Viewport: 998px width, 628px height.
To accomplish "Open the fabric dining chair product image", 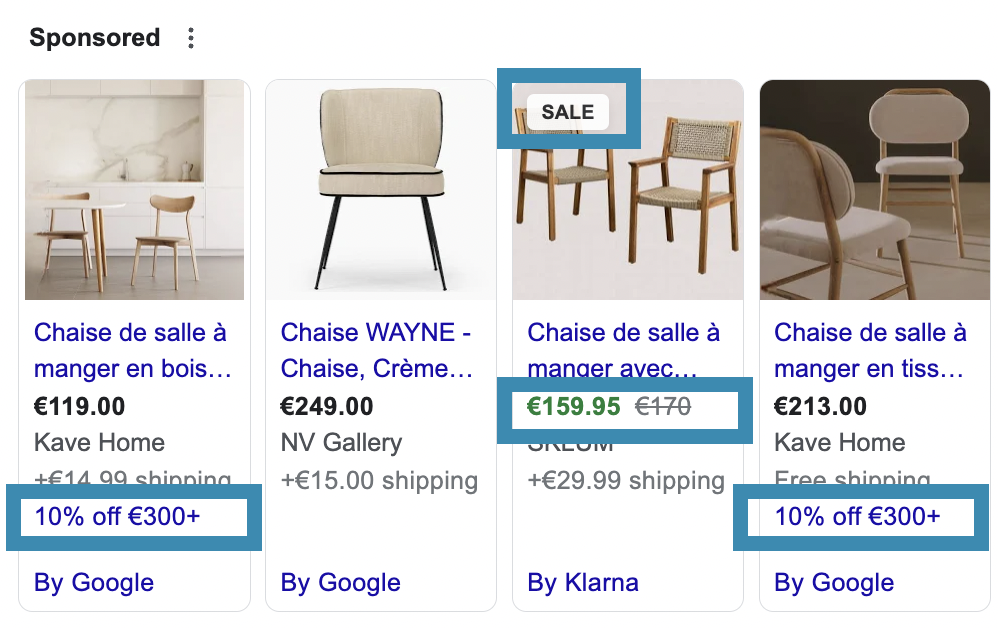I will (x=875, y=190).
